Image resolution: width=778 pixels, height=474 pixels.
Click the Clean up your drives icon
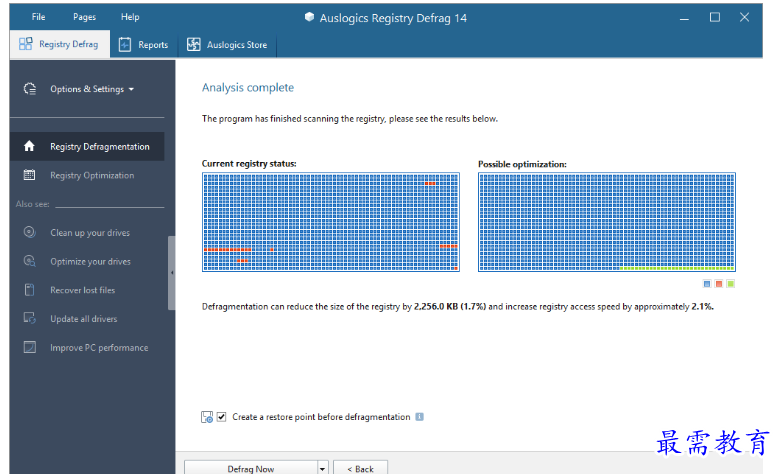click(x=30, y=232)
